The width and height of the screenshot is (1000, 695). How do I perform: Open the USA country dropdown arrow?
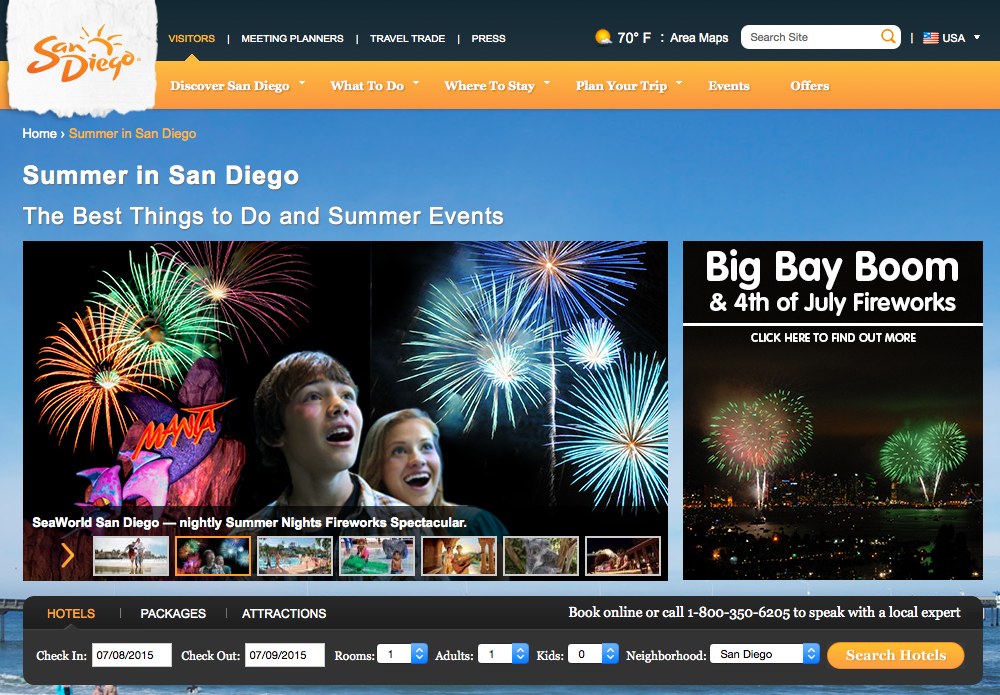[976, 38]
